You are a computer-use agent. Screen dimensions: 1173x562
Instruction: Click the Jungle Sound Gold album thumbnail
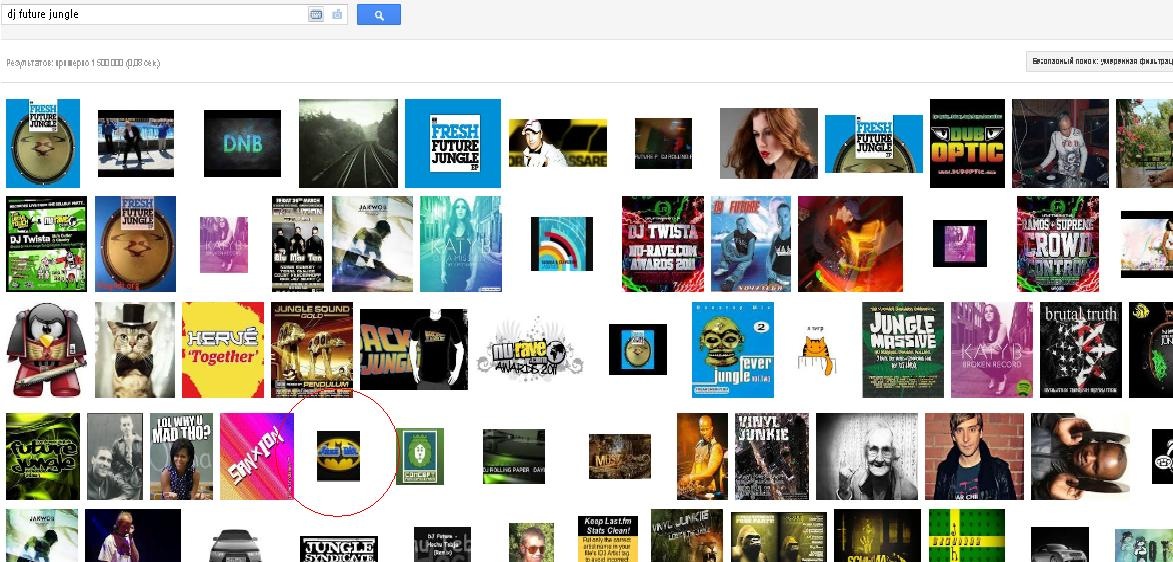(312, 349)
